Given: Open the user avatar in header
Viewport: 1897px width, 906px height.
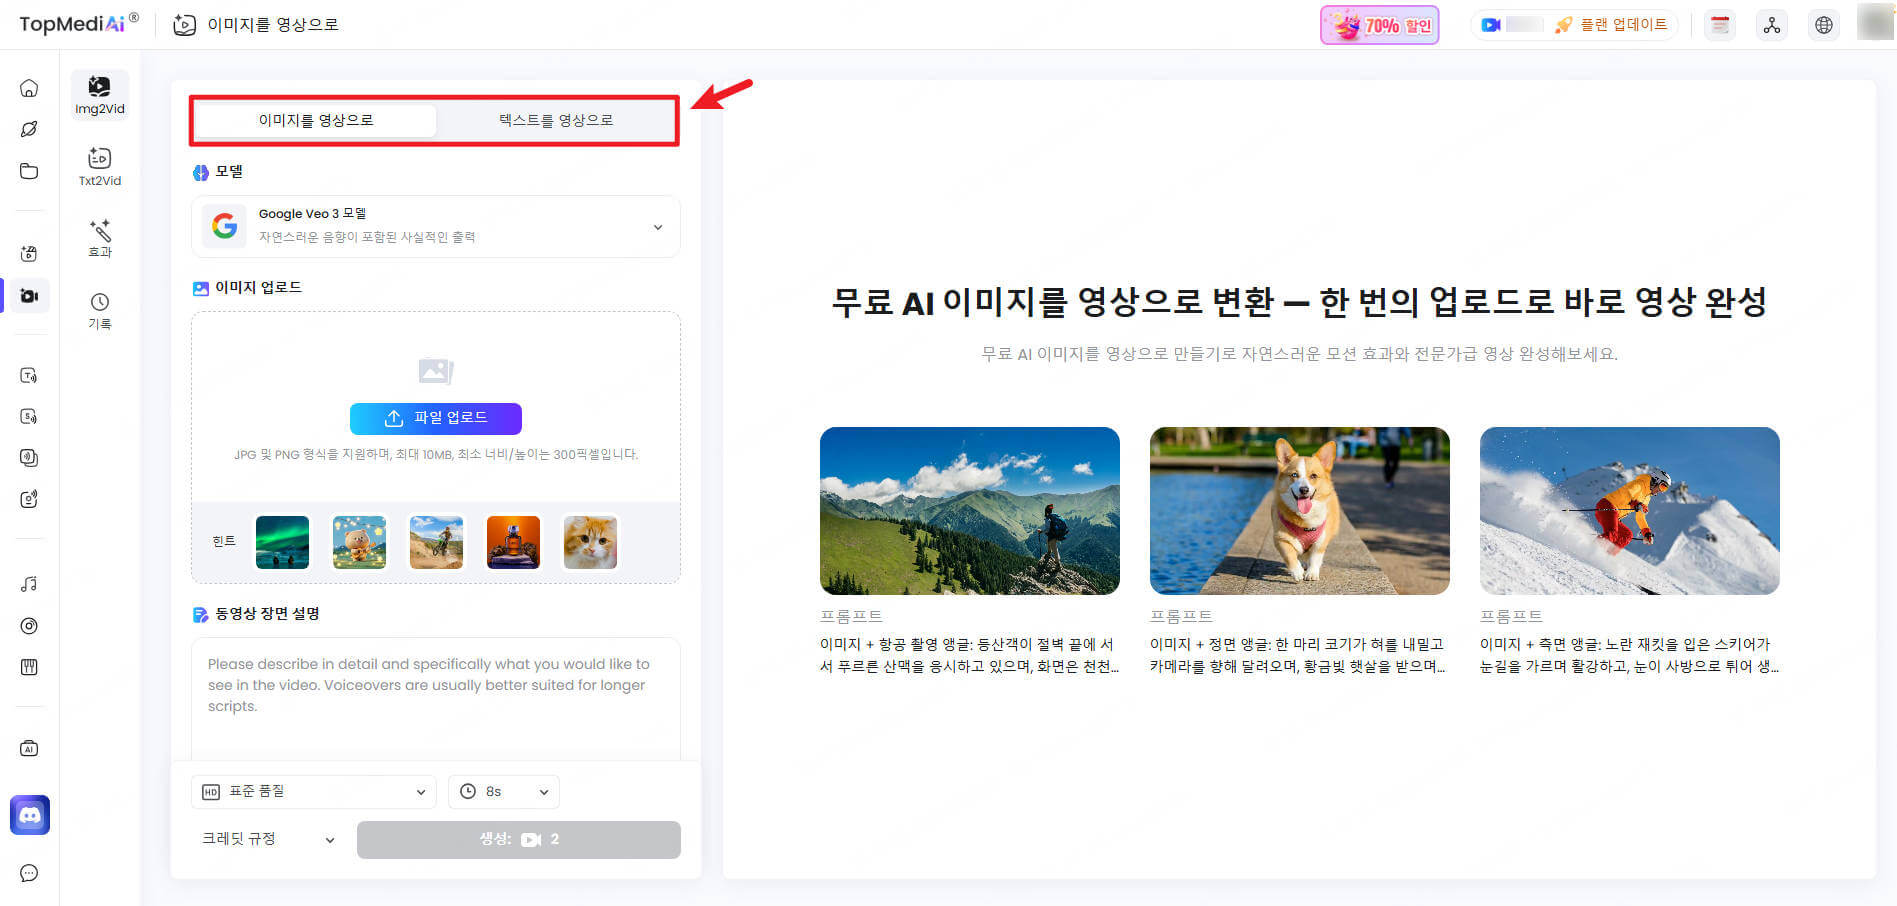Looking at the screenshot, I should [x=1875, y=23].
